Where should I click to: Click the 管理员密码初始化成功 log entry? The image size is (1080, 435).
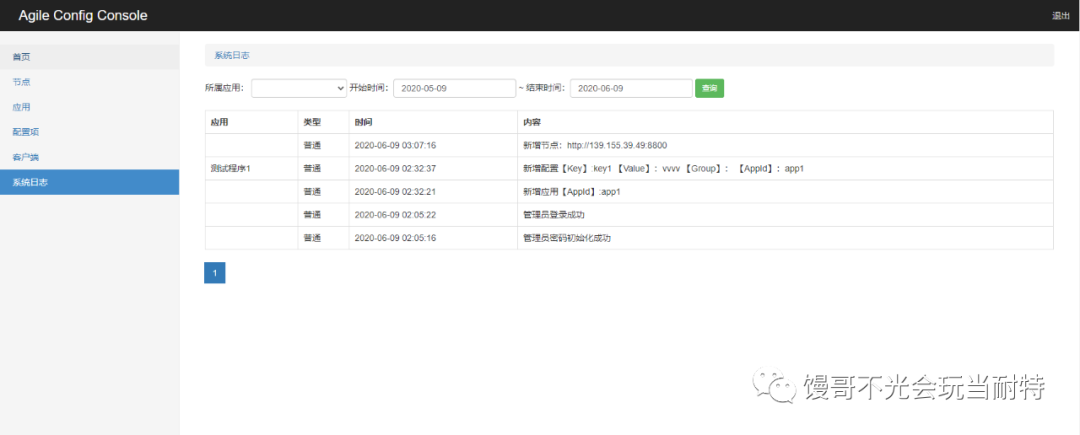coord(567,238)
